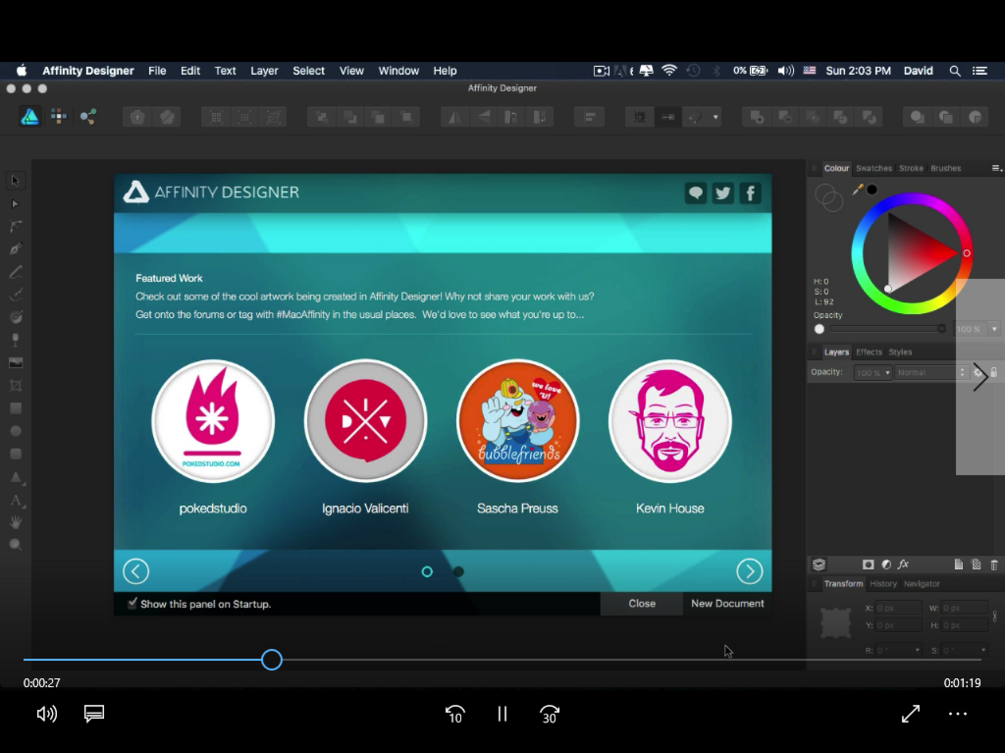Click the Facebook icon in welcome panel
The height and width of the screenshot is (753, 1005).
point(750,193)
